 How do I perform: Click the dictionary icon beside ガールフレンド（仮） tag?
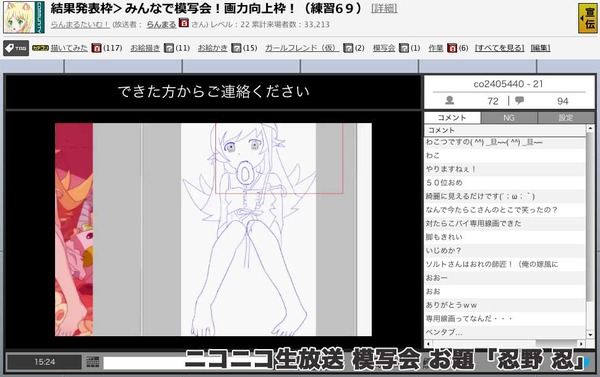(348, 48)
